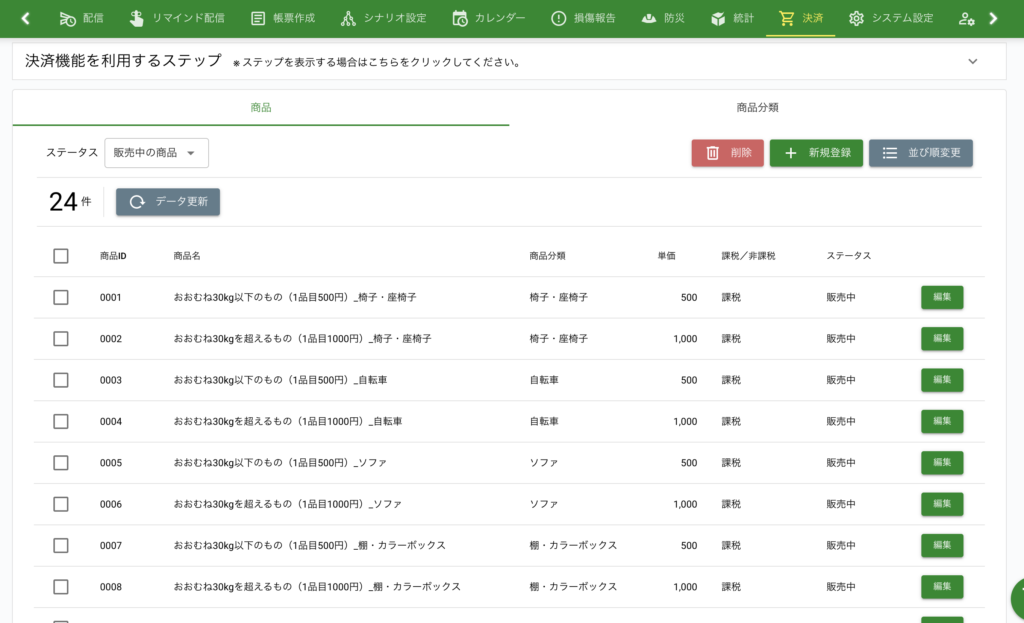Viewport: 1024px width, 623px height.
Task: Click the 単価 column header
Action: pyautogui.click(x=666, y=256)
